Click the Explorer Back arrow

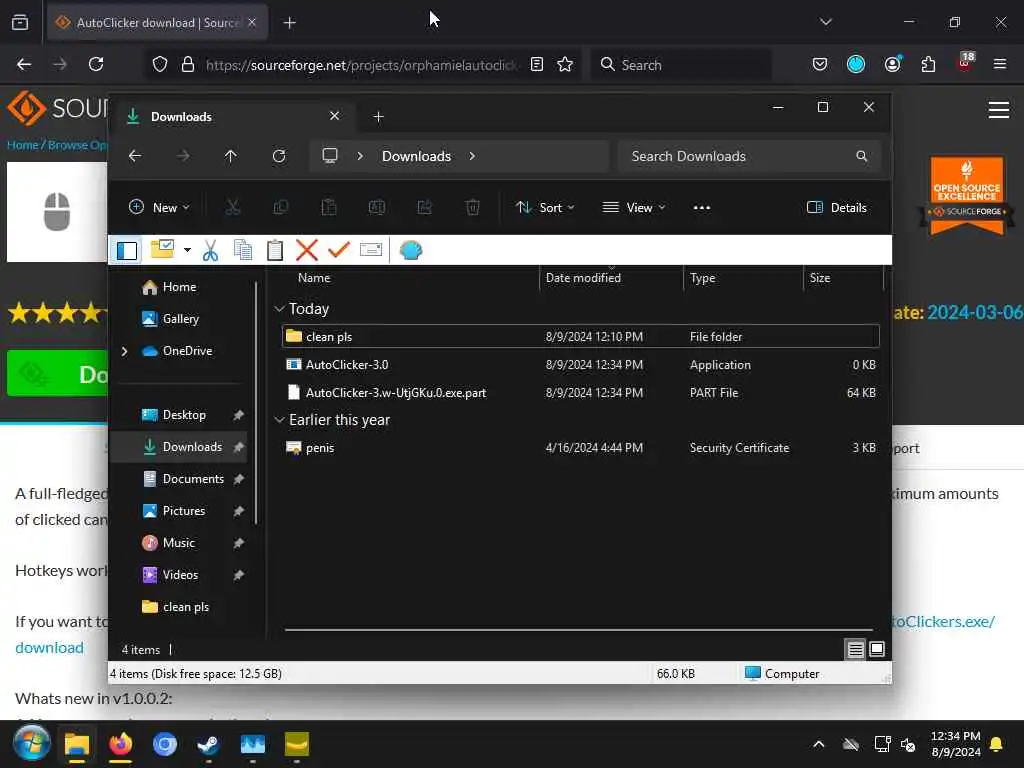coord(135,156)
